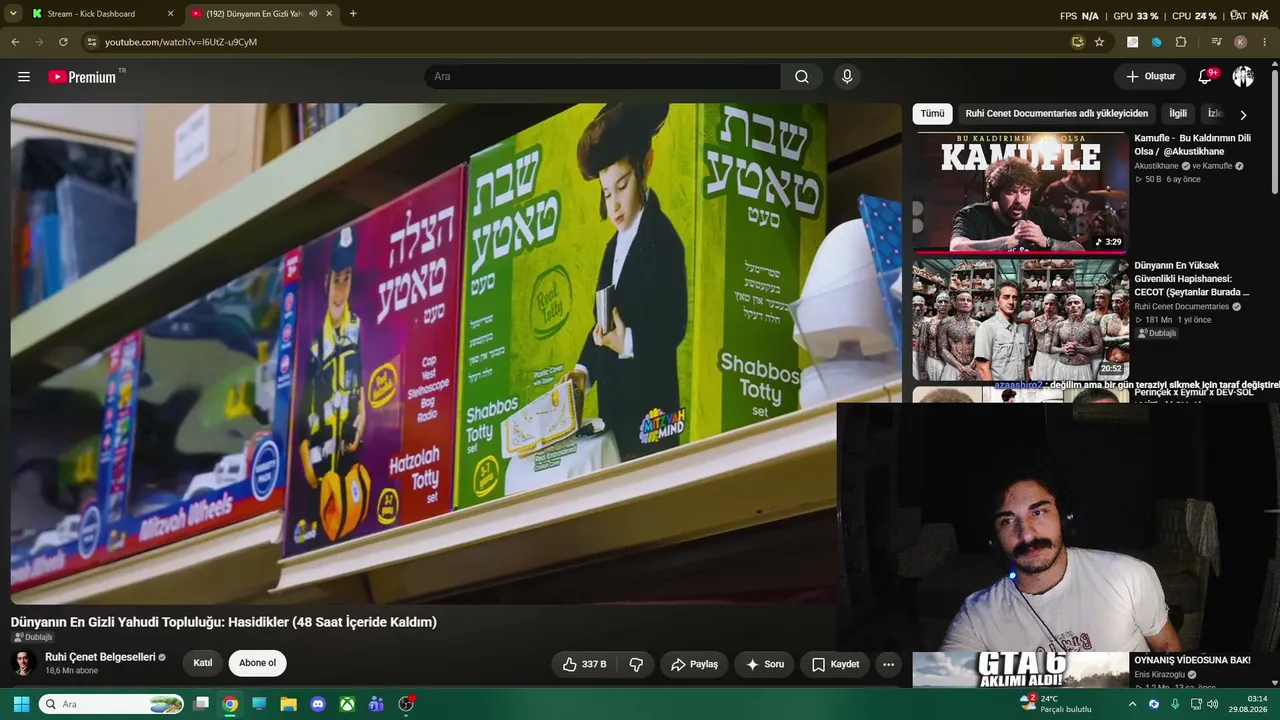Open YouTube notifications bell
Image resolution: width=1280 pixels, height=720 pixels.
1206,77
